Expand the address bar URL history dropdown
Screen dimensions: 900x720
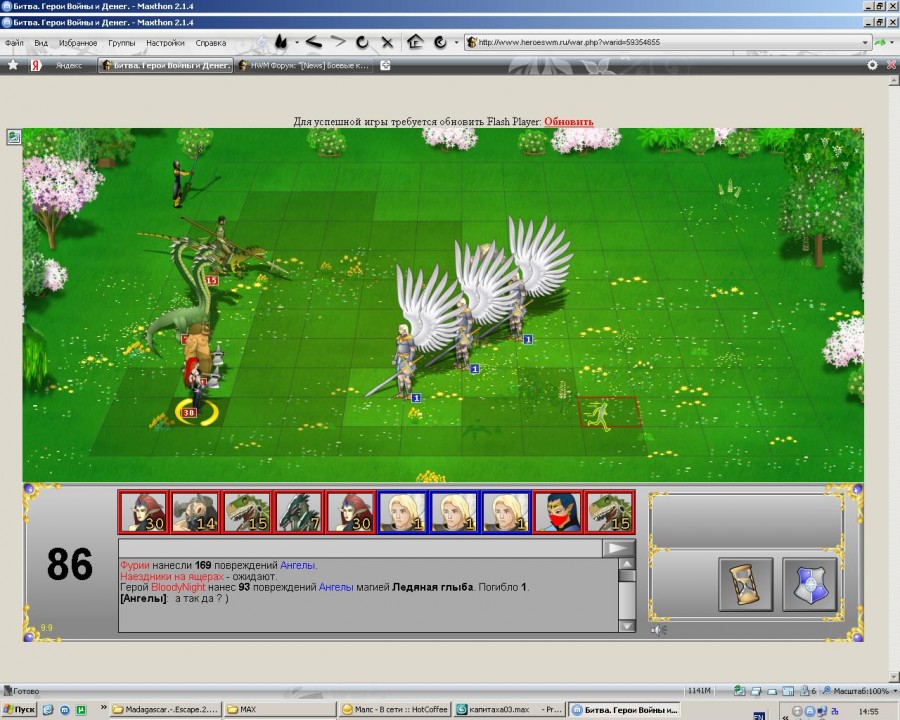click(x=865, y=42)
